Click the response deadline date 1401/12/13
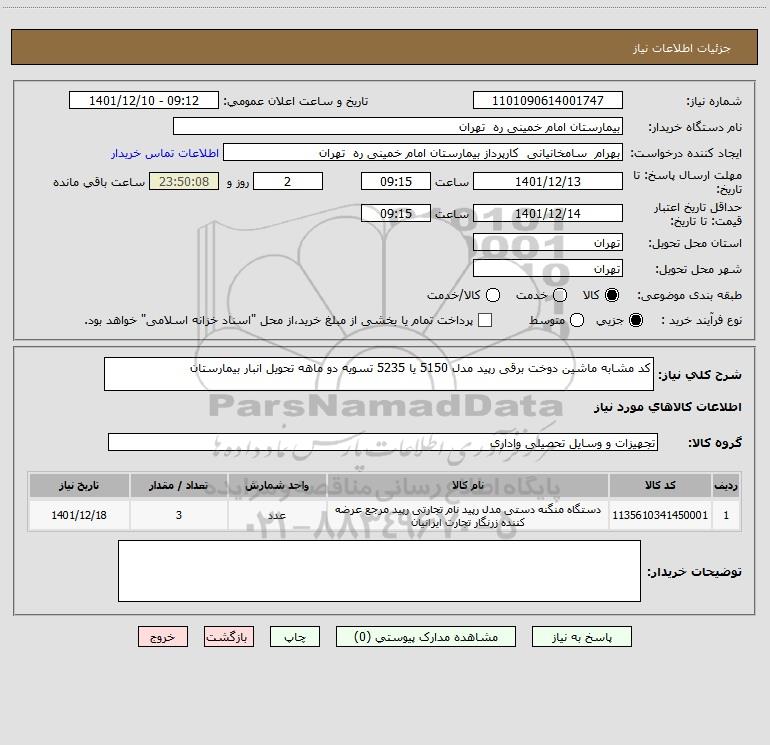Screen dimensions: 770x745 point(548,181)
